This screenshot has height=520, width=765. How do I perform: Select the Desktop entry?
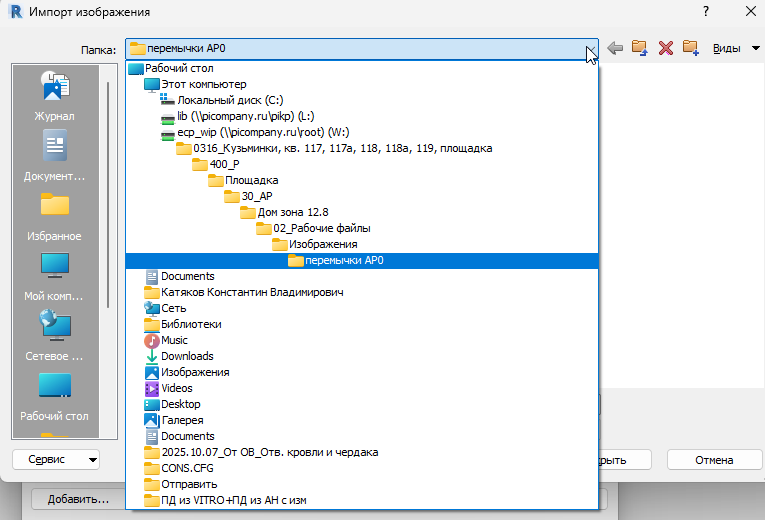(362, 404)
